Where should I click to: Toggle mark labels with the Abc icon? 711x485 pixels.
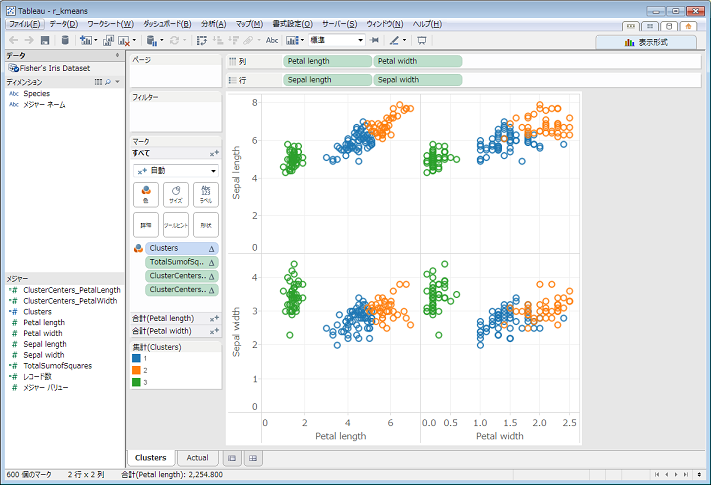tap(272, 40)
